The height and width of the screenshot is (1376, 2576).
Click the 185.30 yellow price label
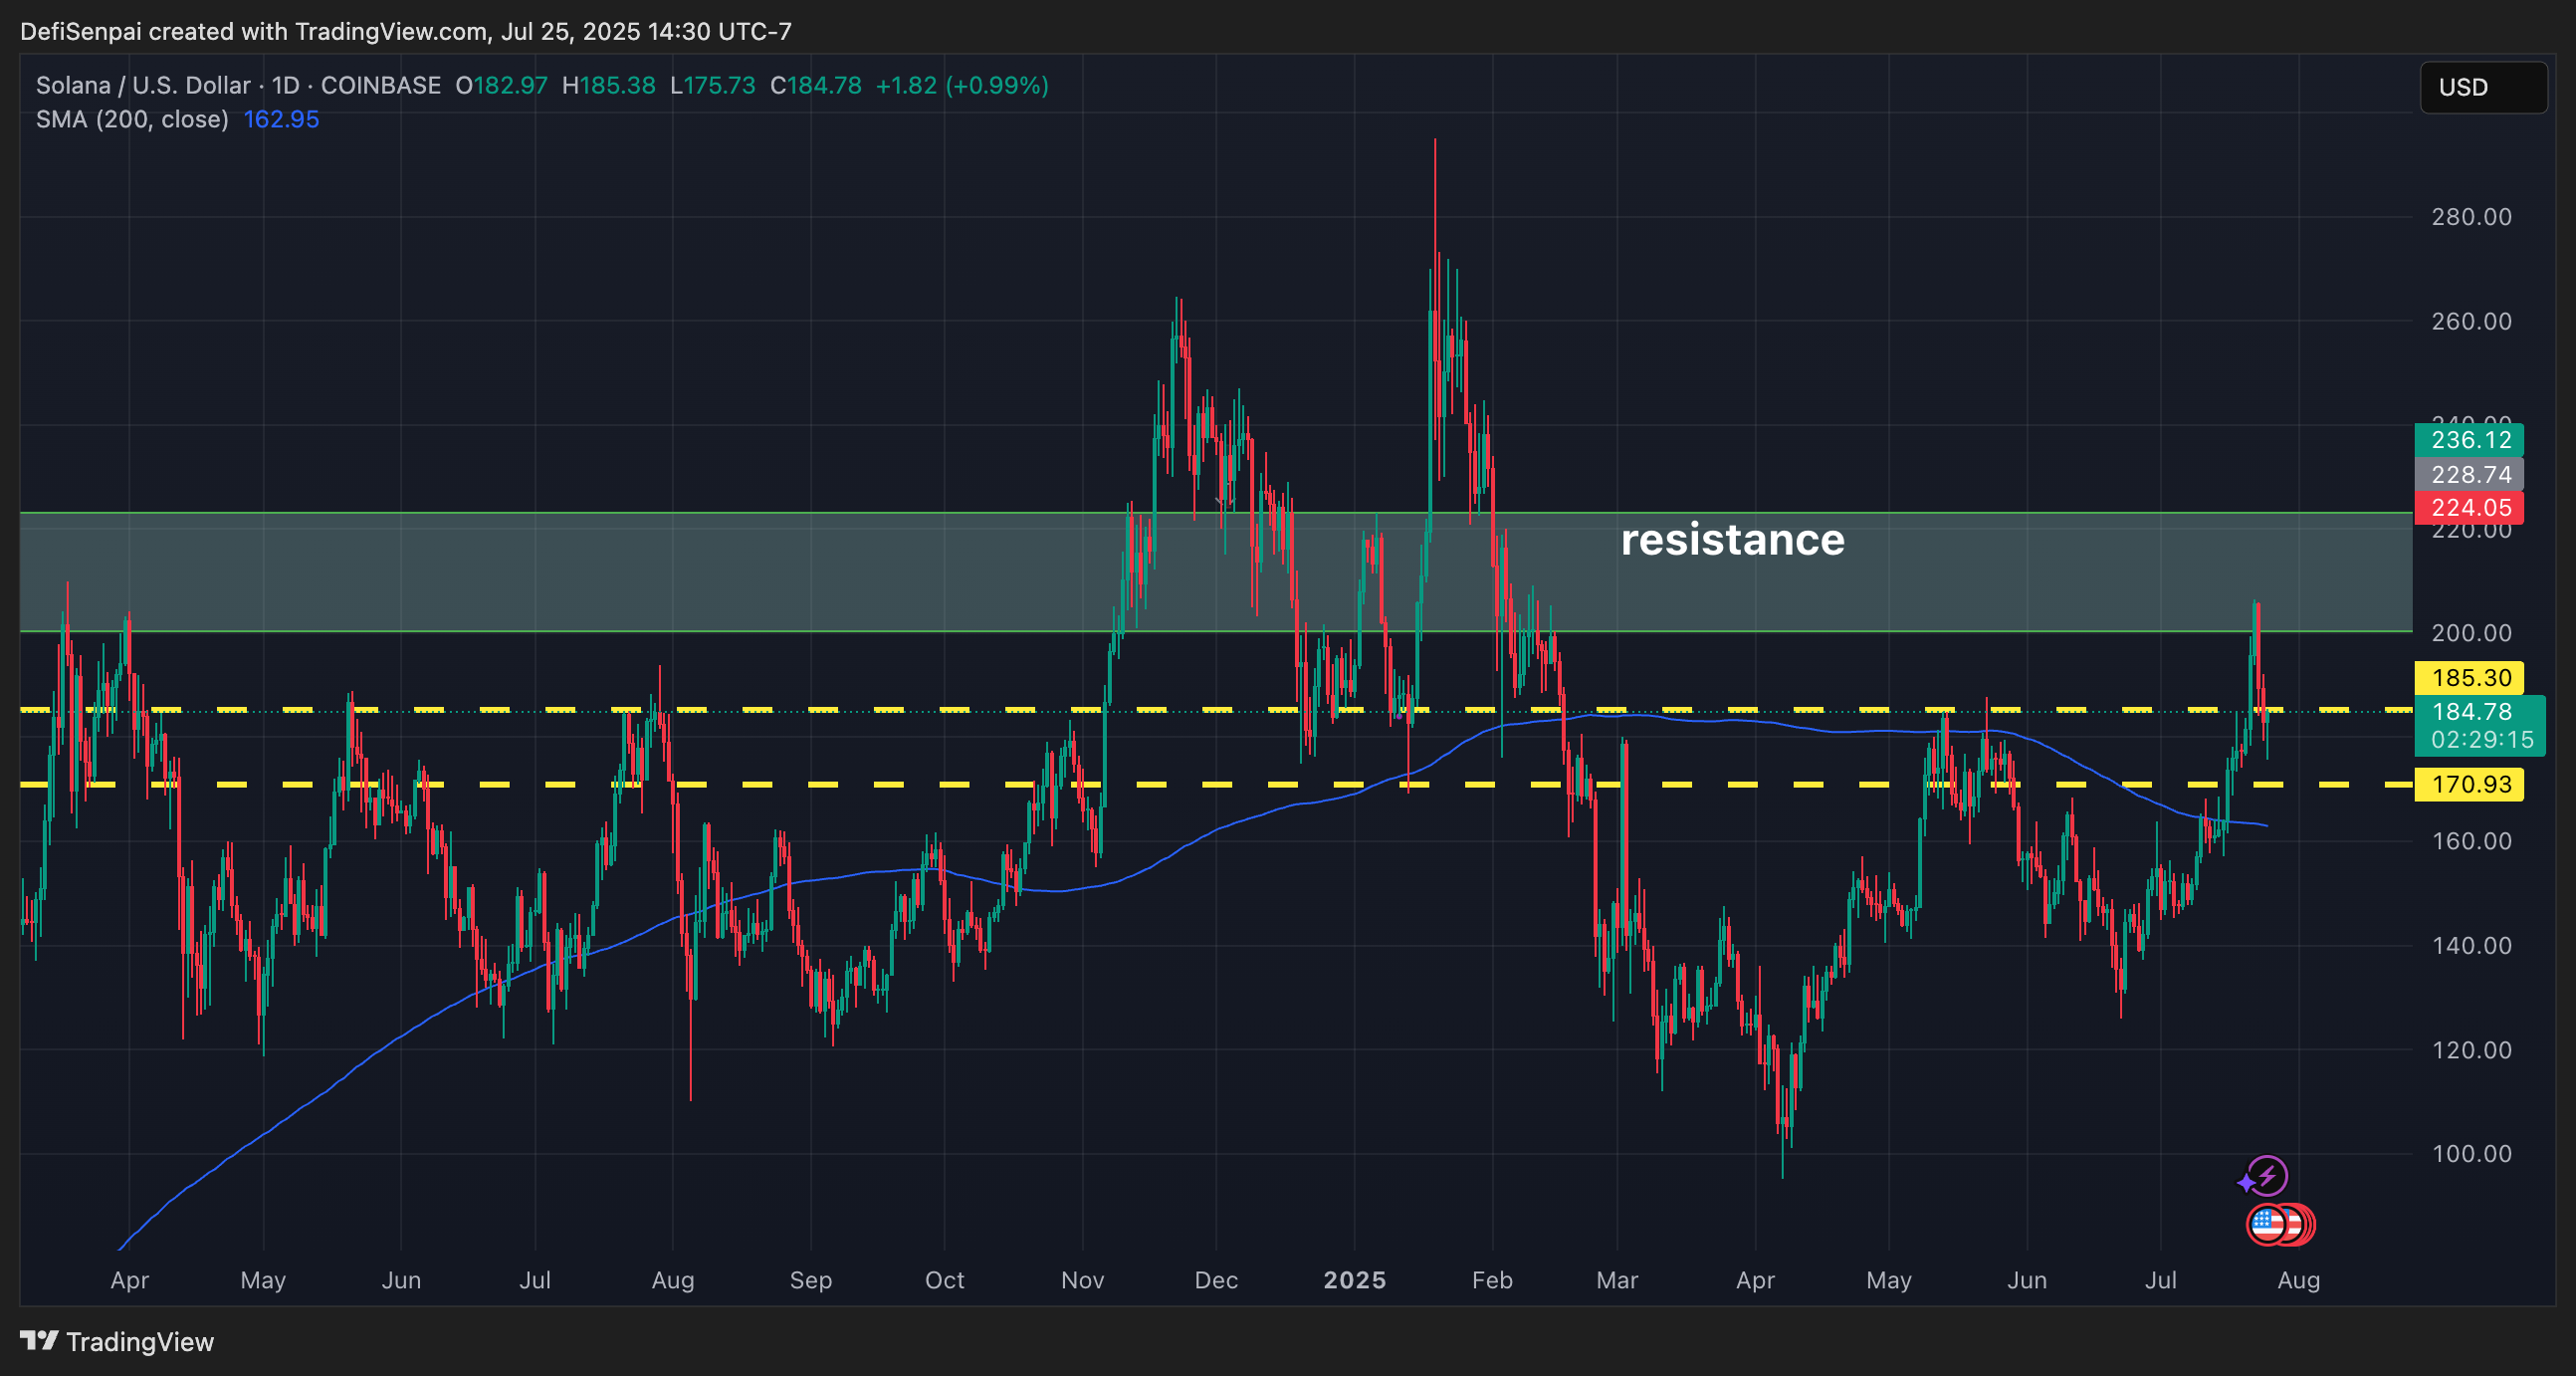[2469, 677]
